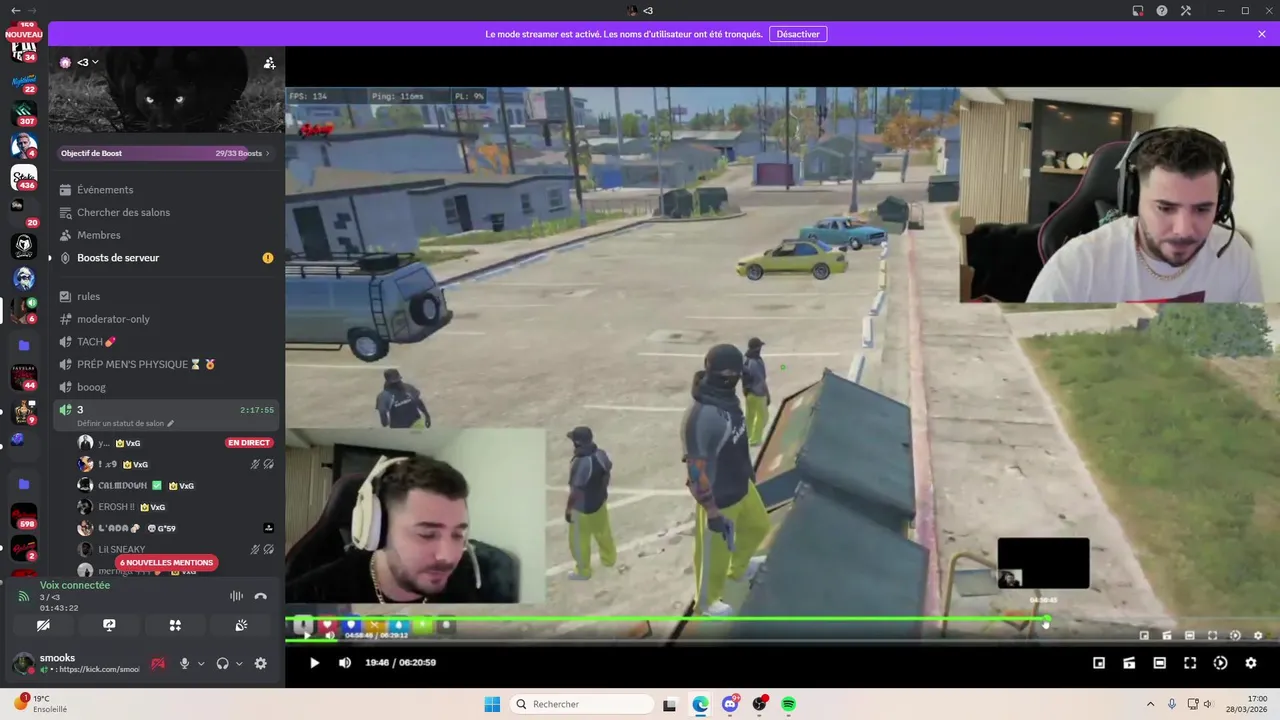Show hidden taskbar tray icons
The height and width of the screenshot is (720, 1280).
pos(1150,704)
